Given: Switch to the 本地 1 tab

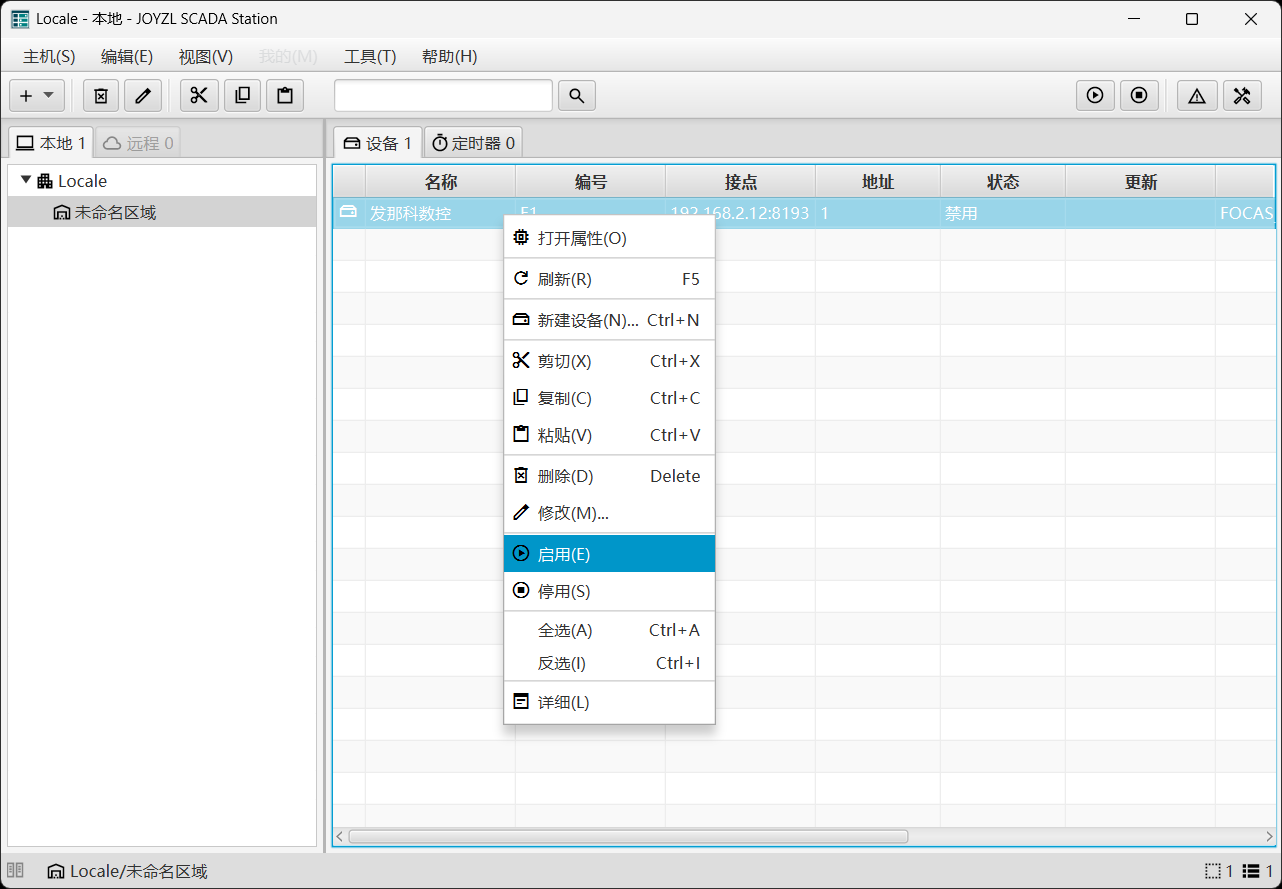Looking at the screenshot, I should point(51,143).
